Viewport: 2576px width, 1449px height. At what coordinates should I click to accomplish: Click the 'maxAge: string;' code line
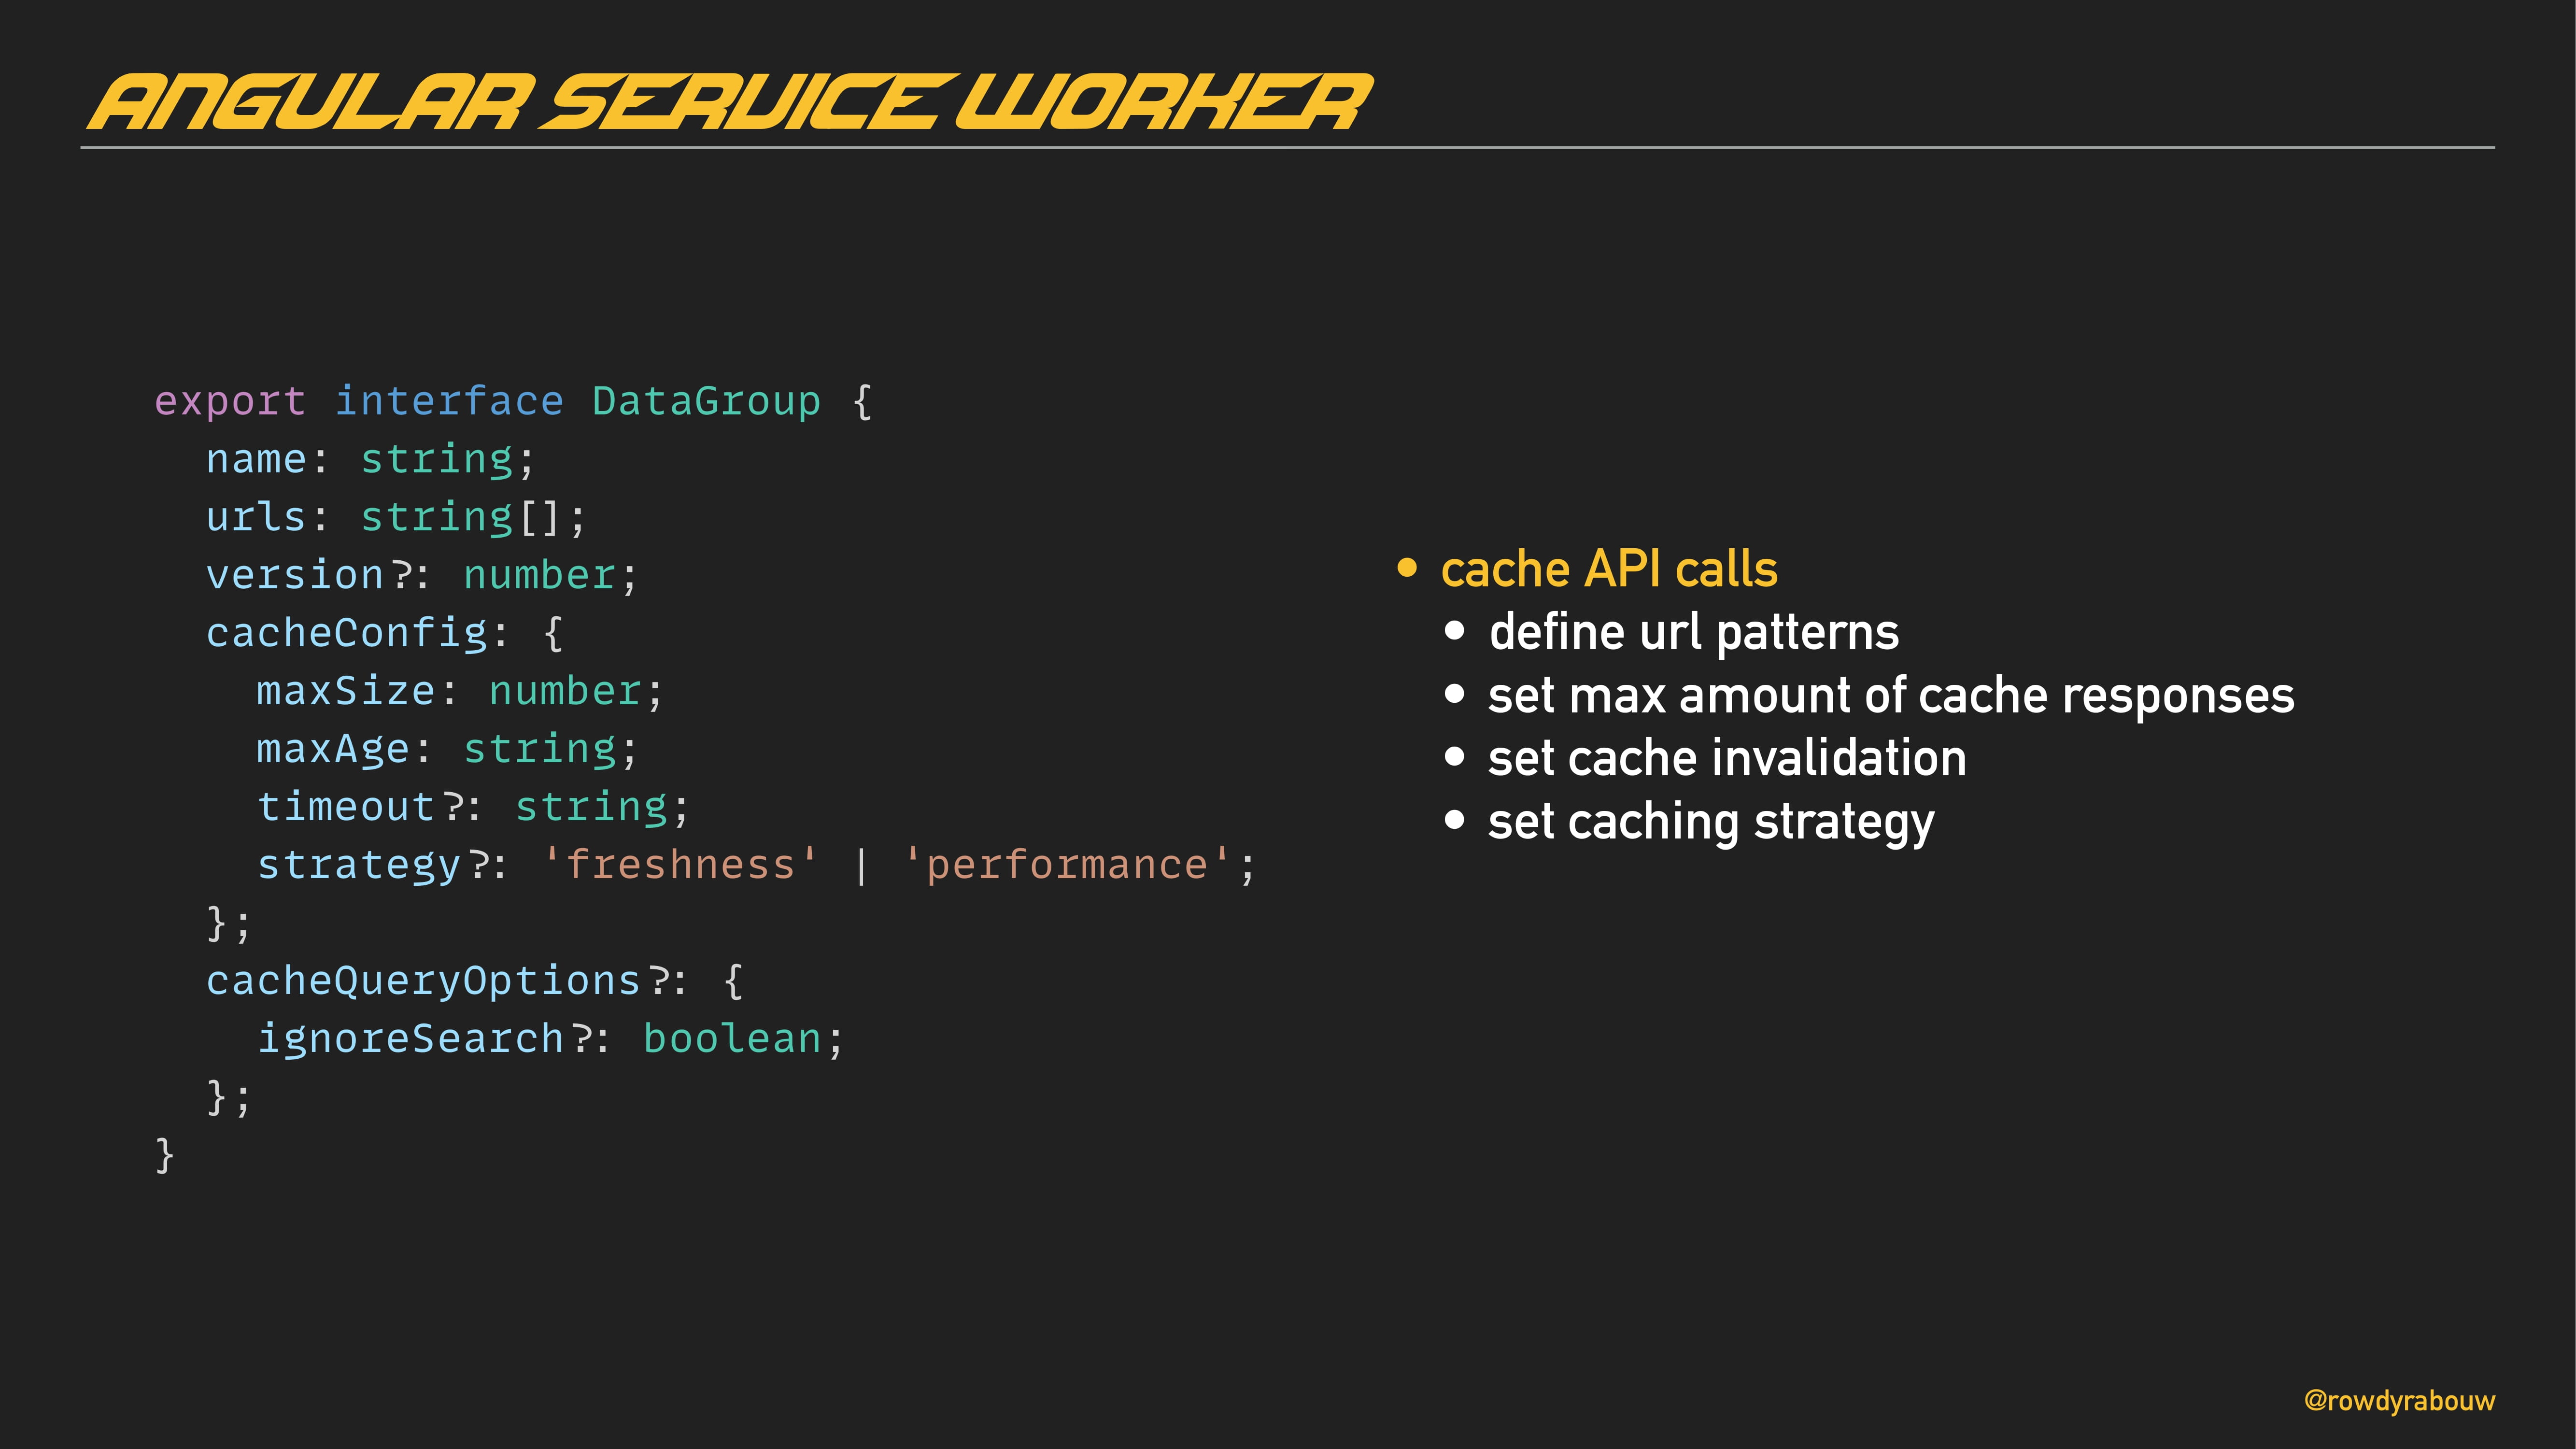(447, 749)
